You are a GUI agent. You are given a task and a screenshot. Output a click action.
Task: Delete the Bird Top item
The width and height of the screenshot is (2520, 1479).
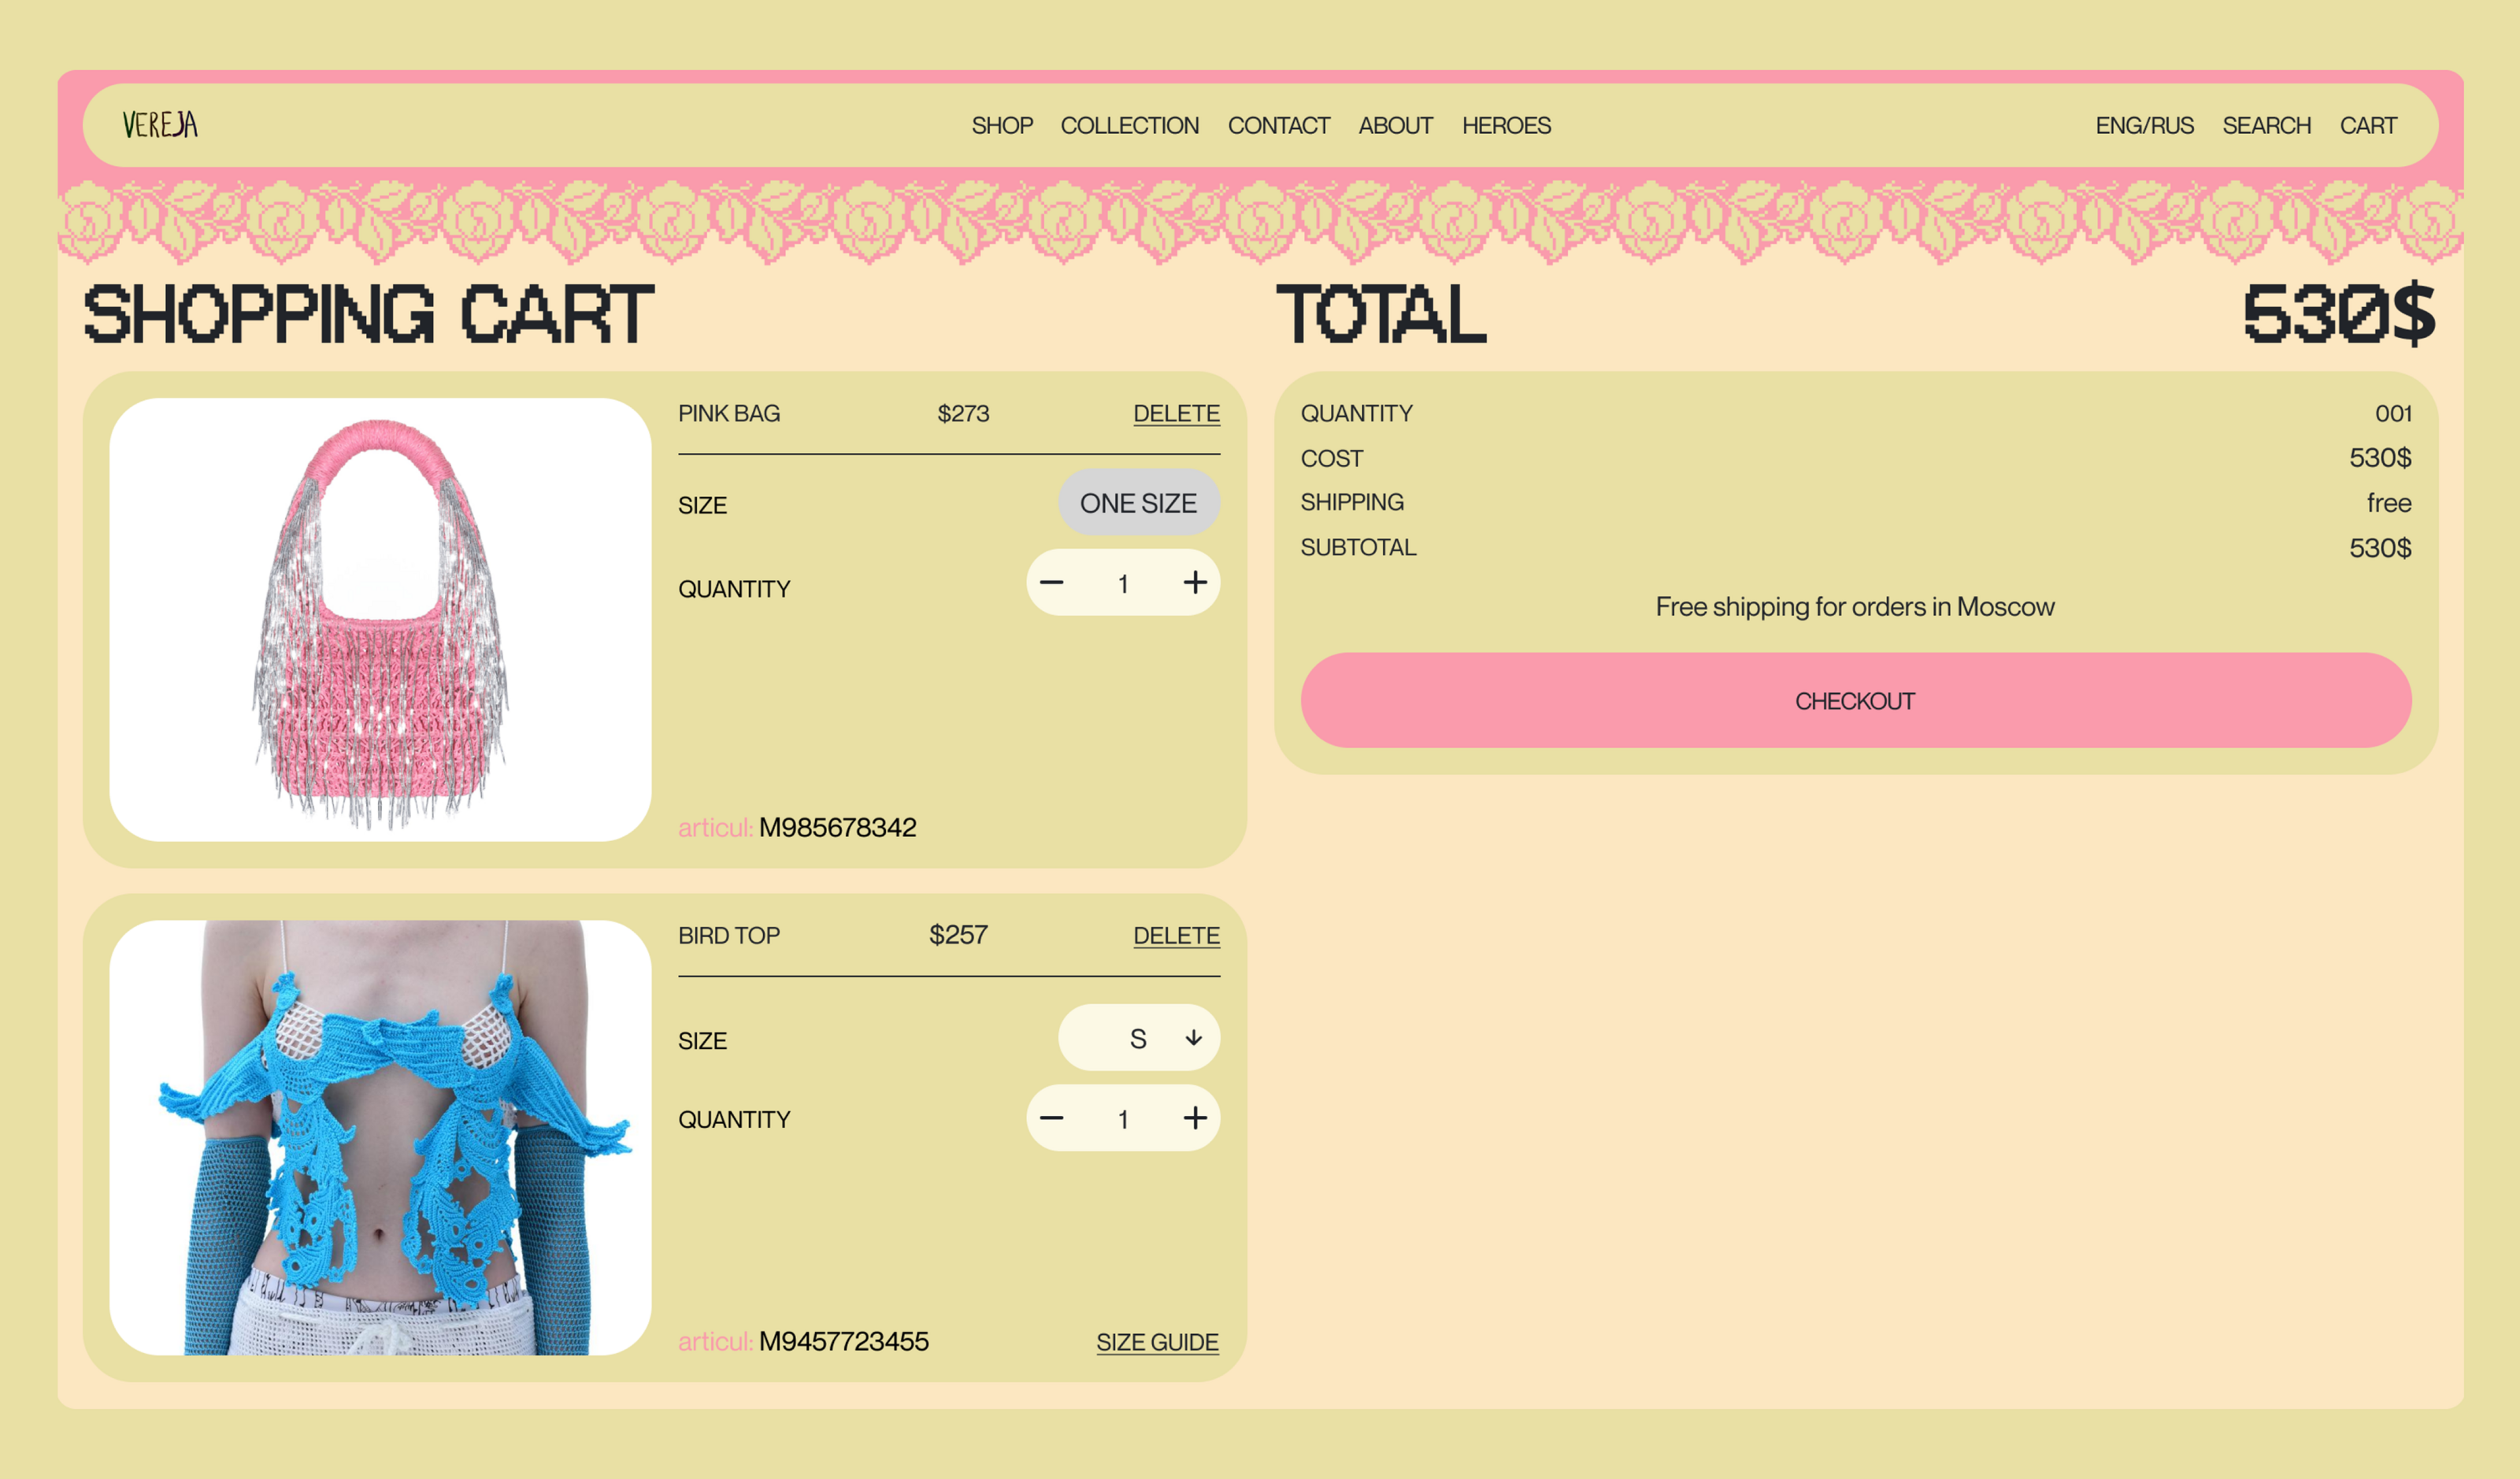1176,936
